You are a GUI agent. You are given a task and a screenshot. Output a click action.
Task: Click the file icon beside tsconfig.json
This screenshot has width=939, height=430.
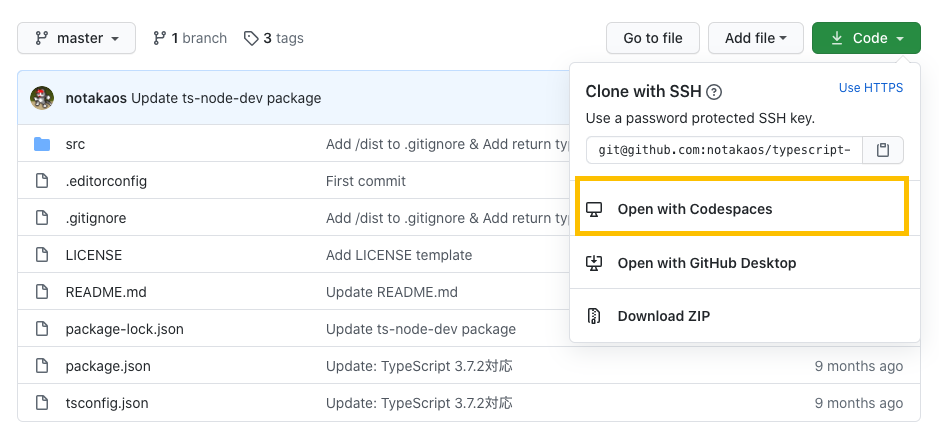[x=42, y=403]
